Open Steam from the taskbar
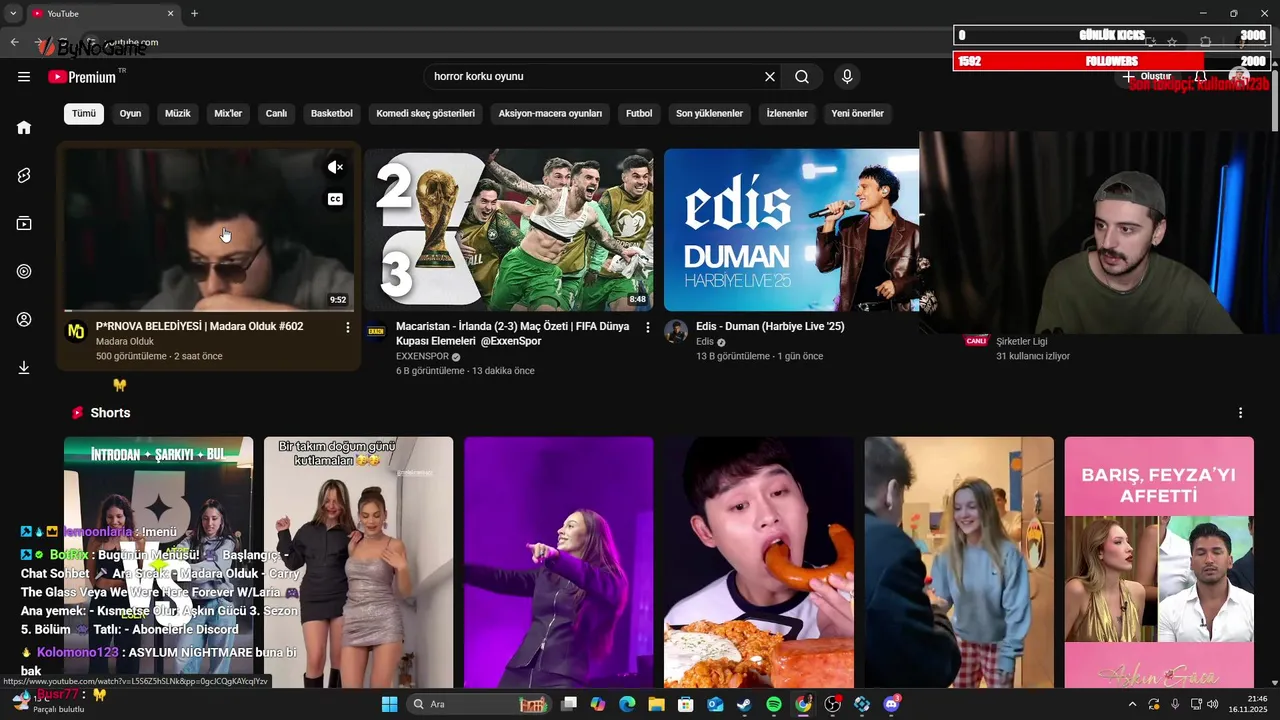 point(744,704)
